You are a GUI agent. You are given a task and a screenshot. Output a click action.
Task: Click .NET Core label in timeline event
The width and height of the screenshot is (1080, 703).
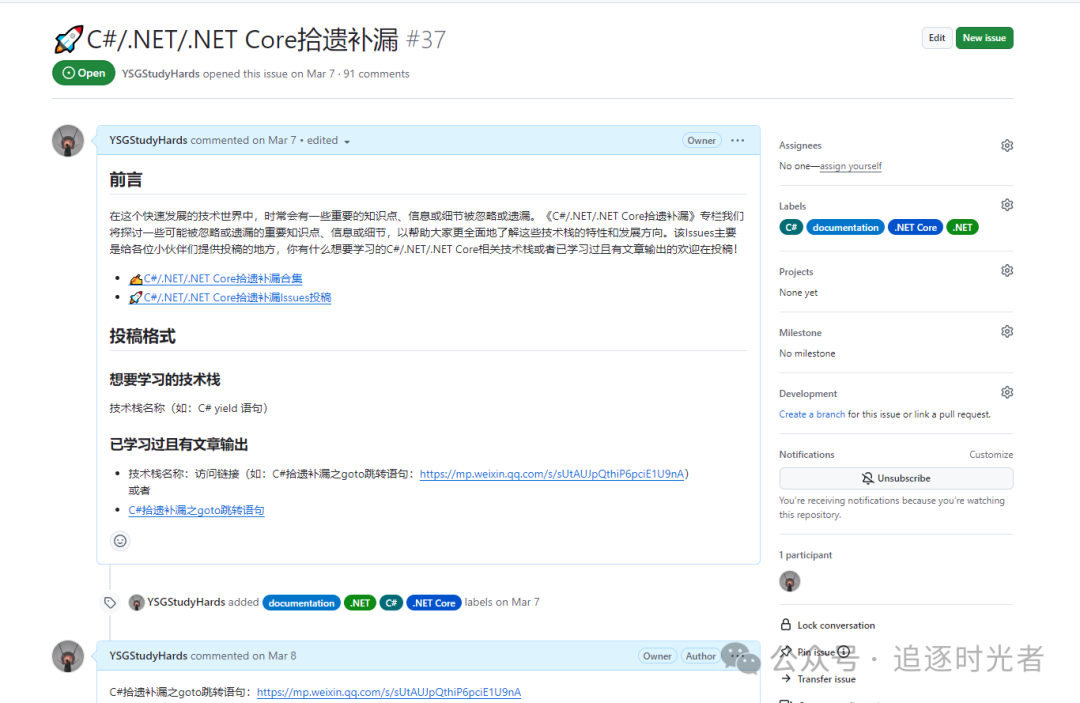pos(434,603)
